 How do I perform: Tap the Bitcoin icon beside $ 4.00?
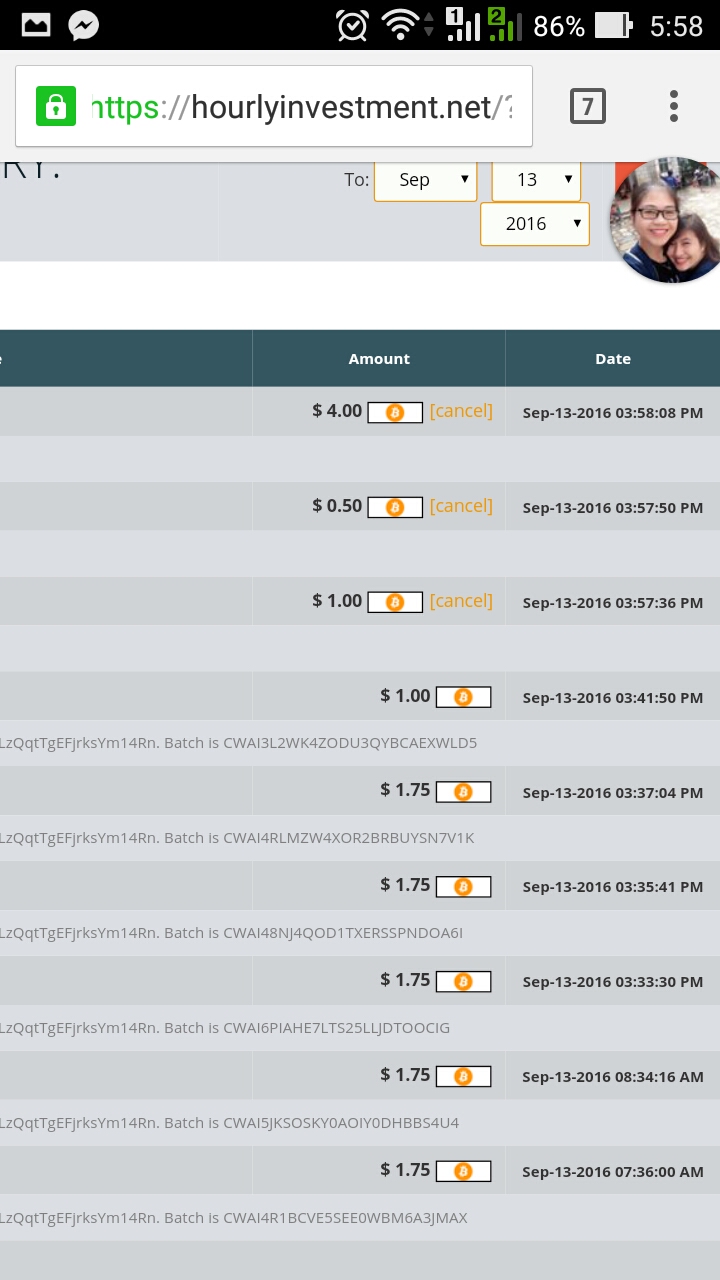pyautogui.click(x=395, y=412)
